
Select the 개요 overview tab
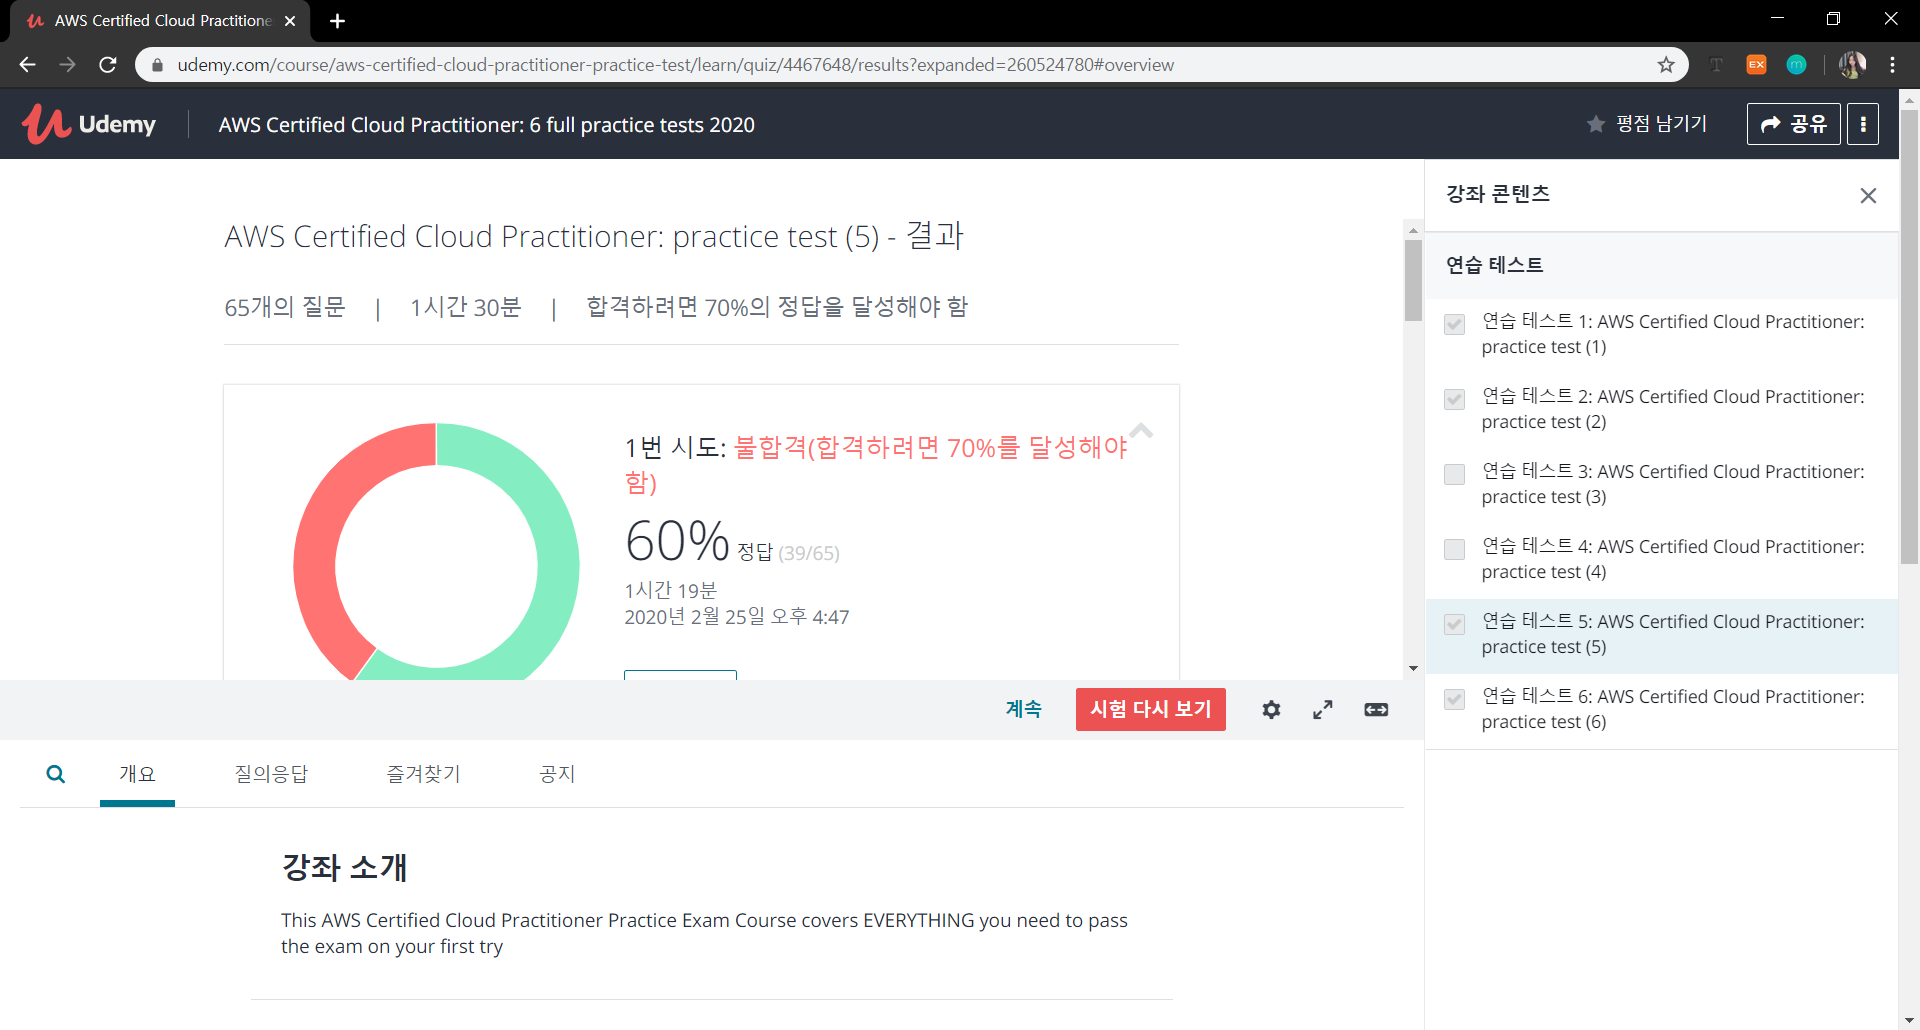pyautogui.click(x=137, y=774)
